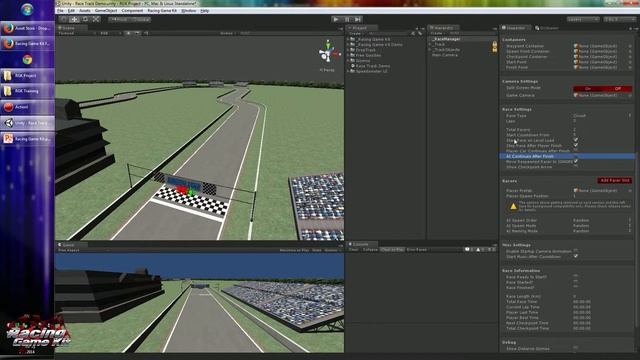Open the Create dropdown in Project panel
Image resolution: width=640 pixels, height=360 pixels.
pos(356,33)
